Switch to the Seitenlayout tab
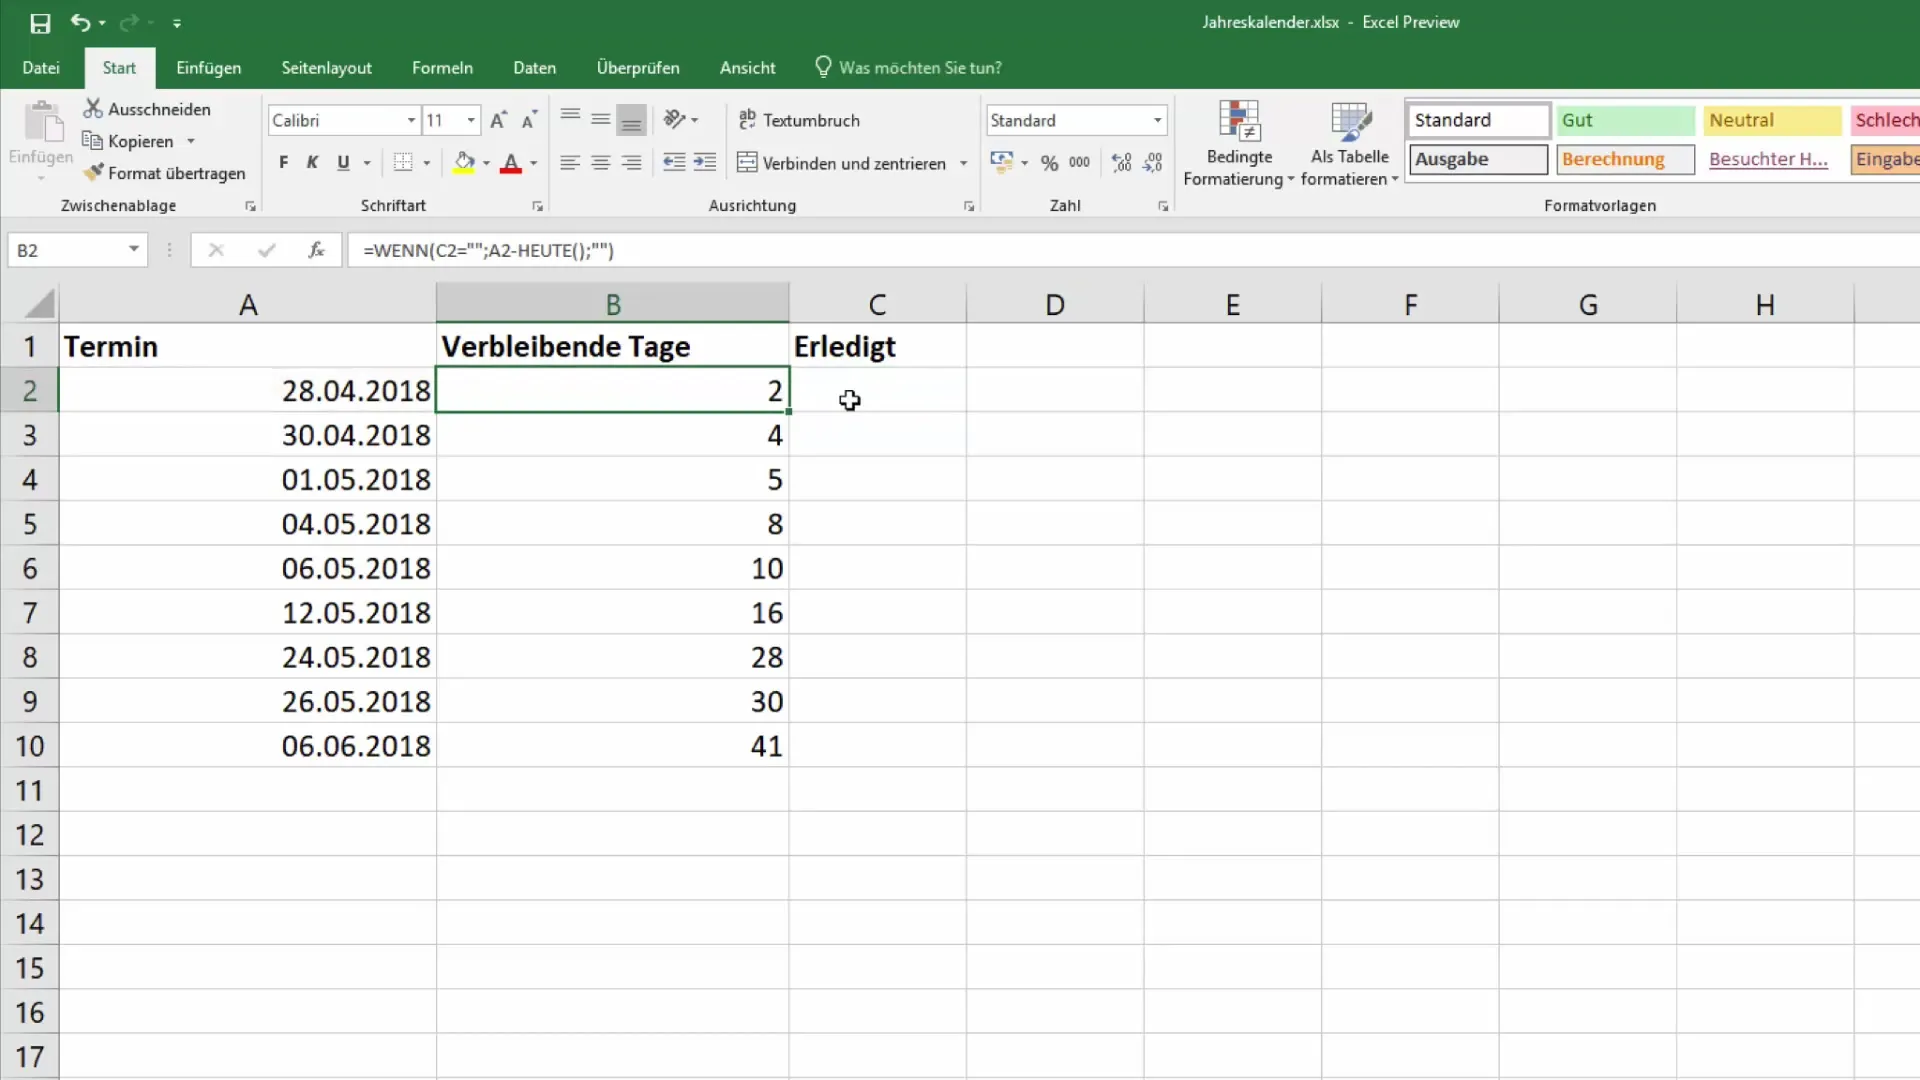The width and height of the screenshot is (1920, 1080). tap(327, 67)
